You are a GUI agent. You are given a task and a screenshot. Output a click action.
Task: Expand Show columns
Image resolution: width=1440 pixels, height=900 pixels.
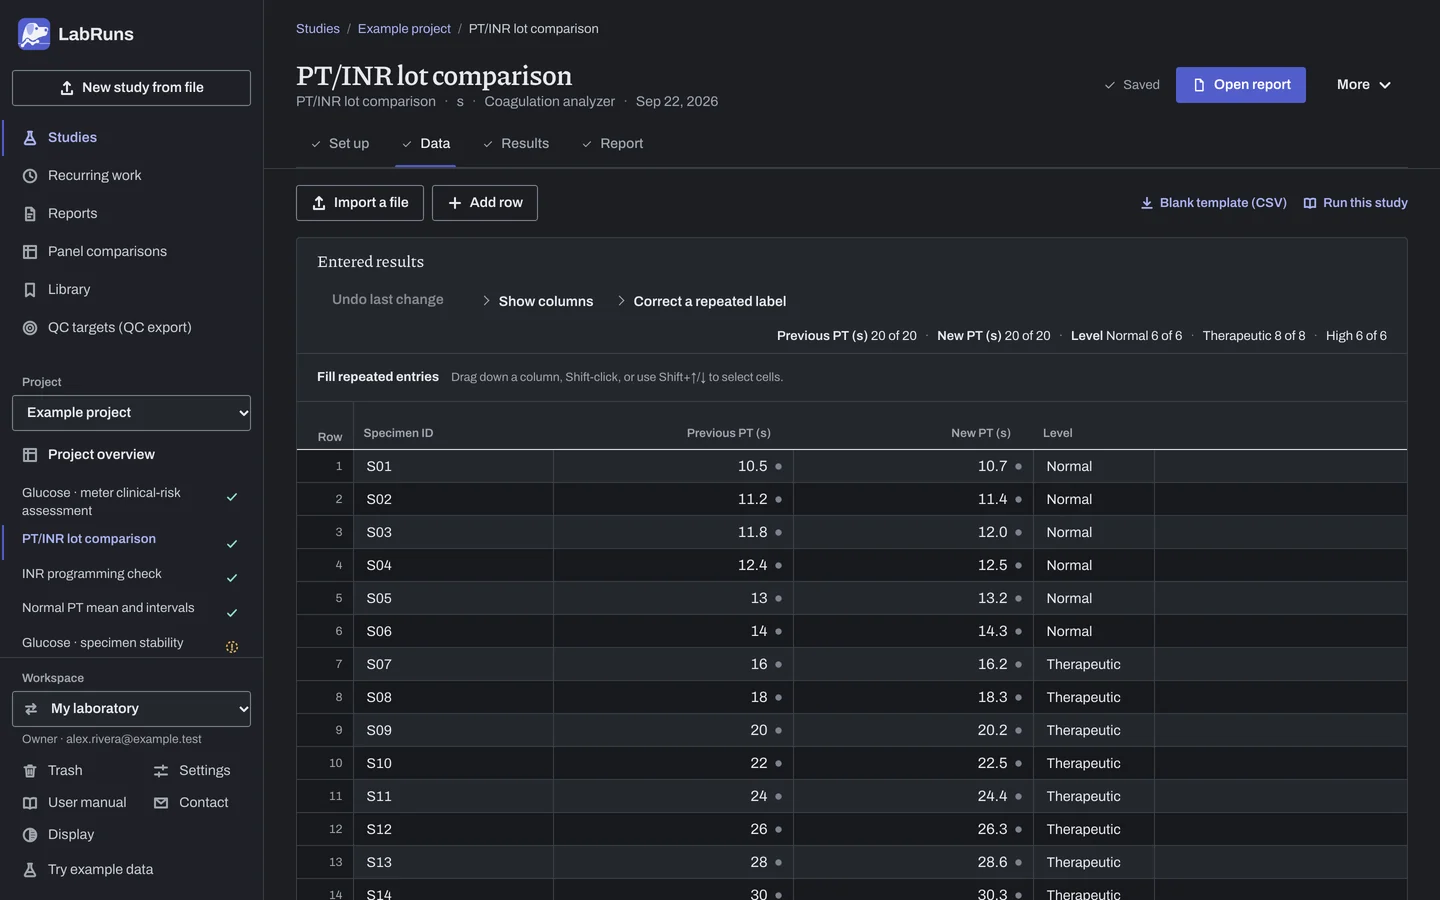537,301
